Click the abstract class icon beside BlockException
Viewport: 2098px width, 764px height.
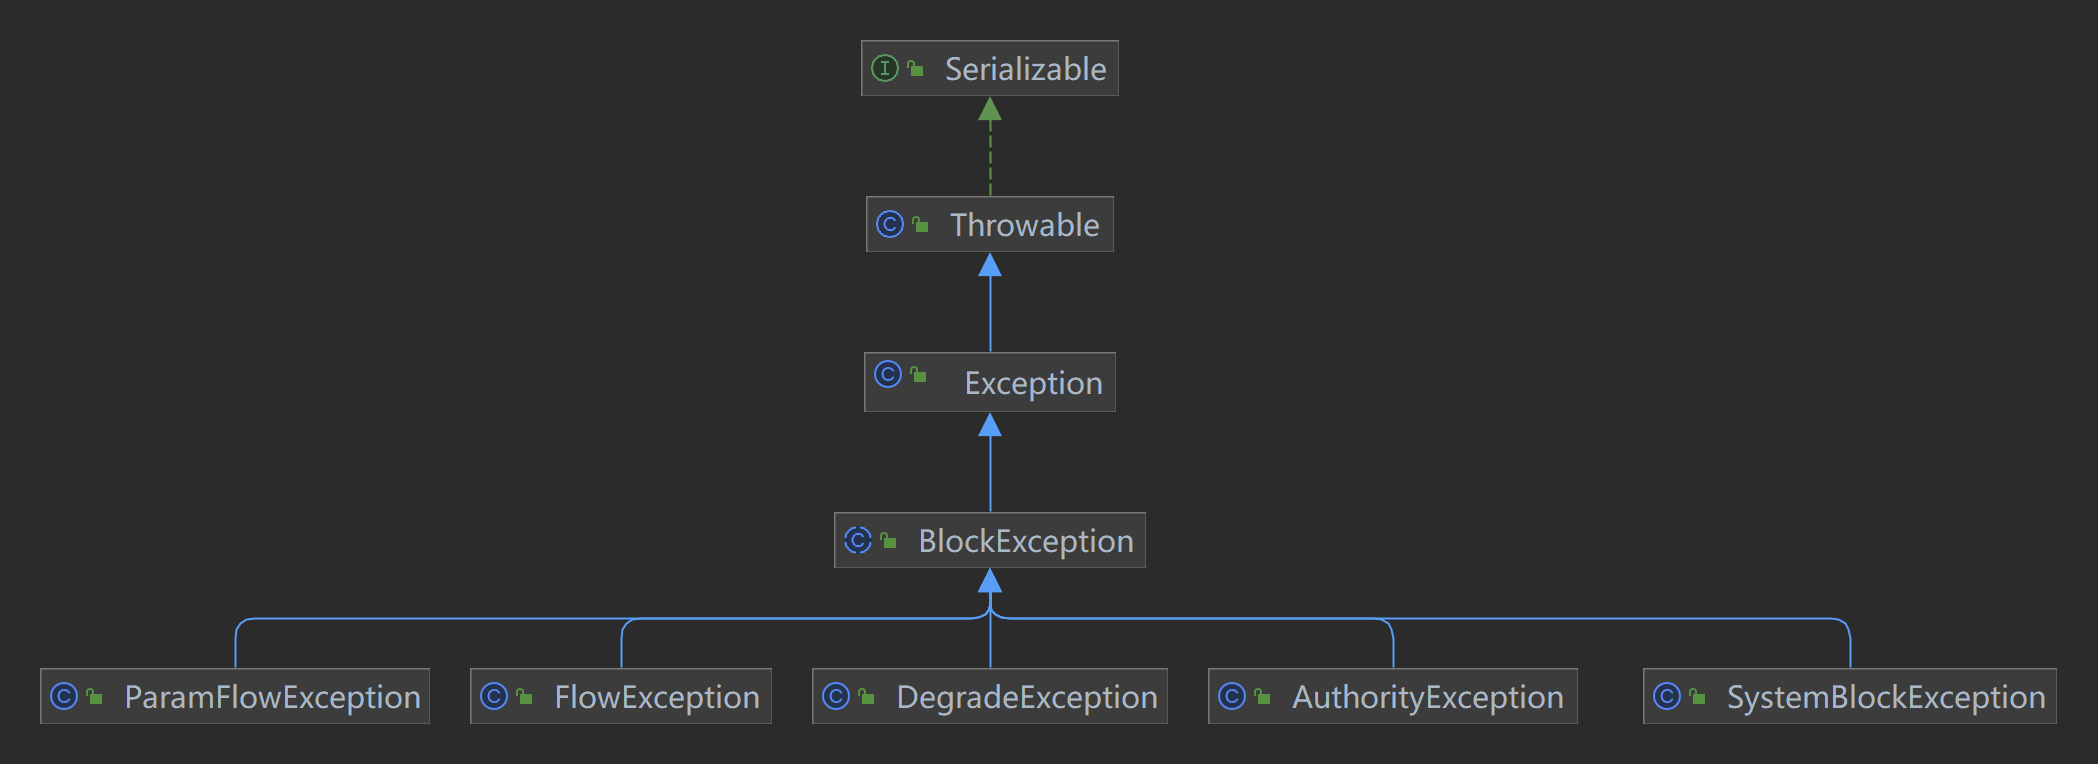point(858,540)
